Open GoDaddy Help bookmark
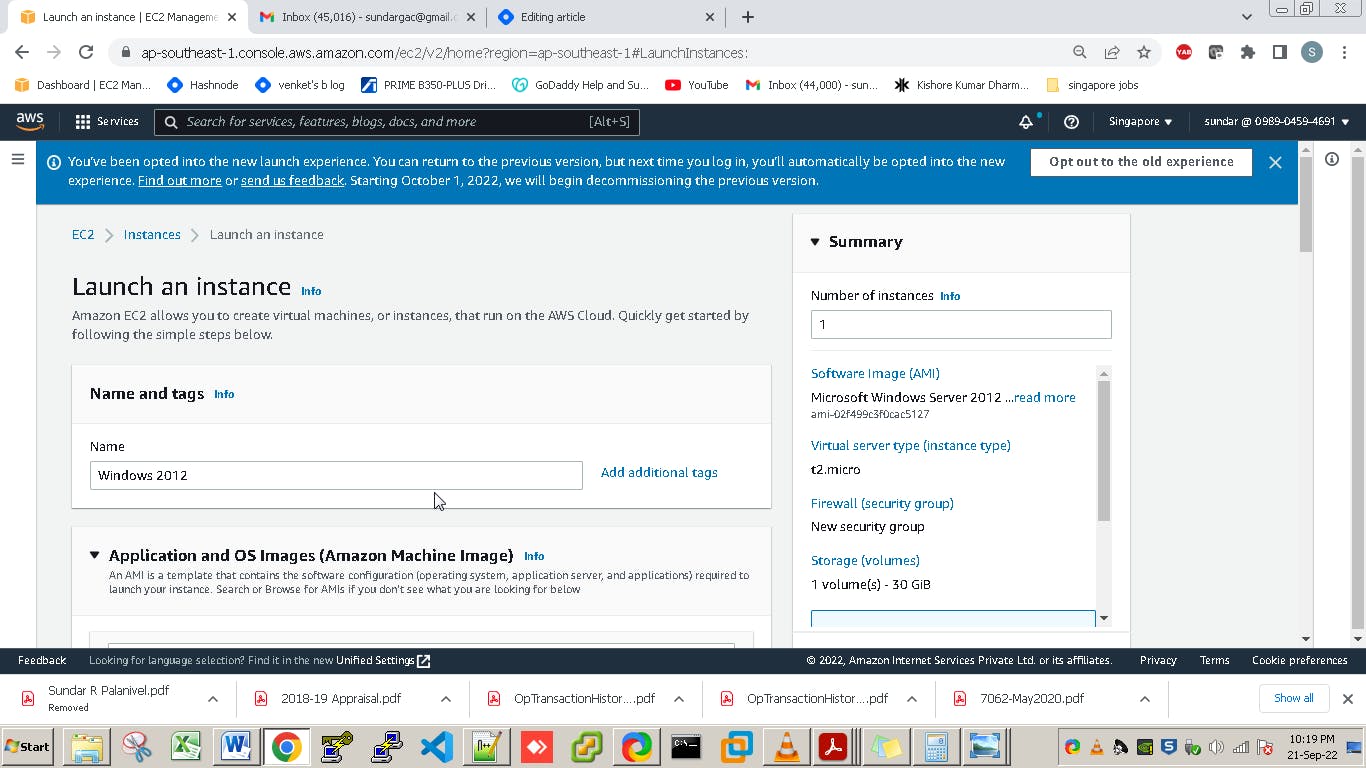The width and height of the screenshot is (1366, 768). coord(581,85)
